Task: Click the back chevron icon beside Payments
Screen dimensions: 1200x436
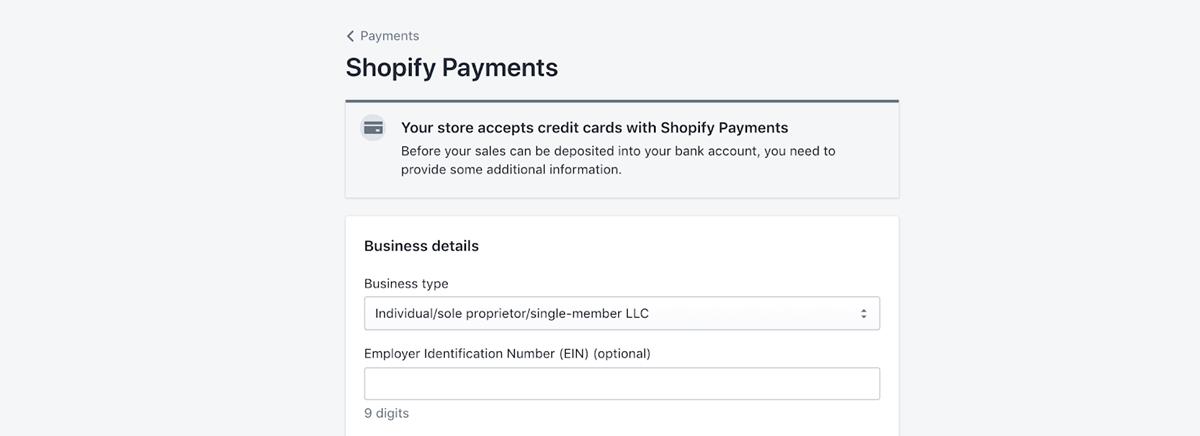Action: 351,36
